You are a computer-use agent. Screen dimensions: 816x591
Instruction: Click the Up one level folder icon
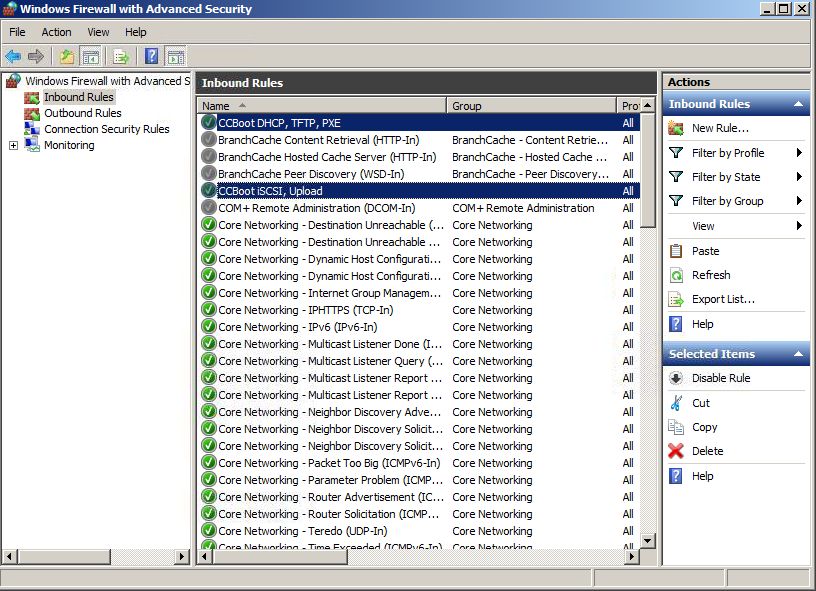[67, 56]
